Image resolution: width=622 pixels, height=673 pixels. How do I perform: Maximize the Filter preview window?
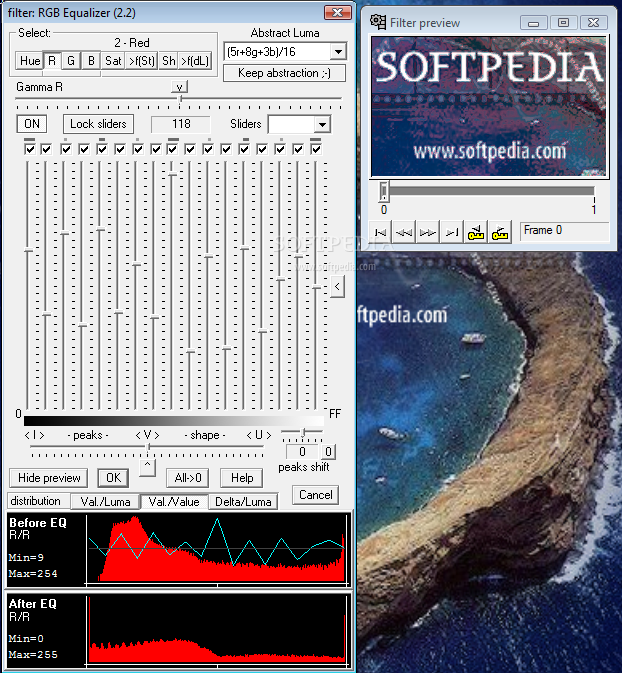click(x=563, y=22)
